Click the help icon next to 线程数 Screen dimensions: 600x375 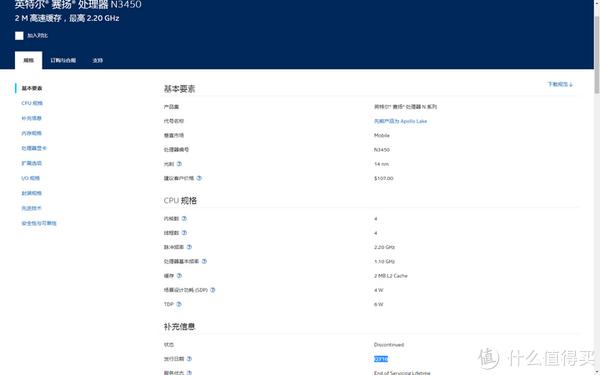click(x=184, y=233)
